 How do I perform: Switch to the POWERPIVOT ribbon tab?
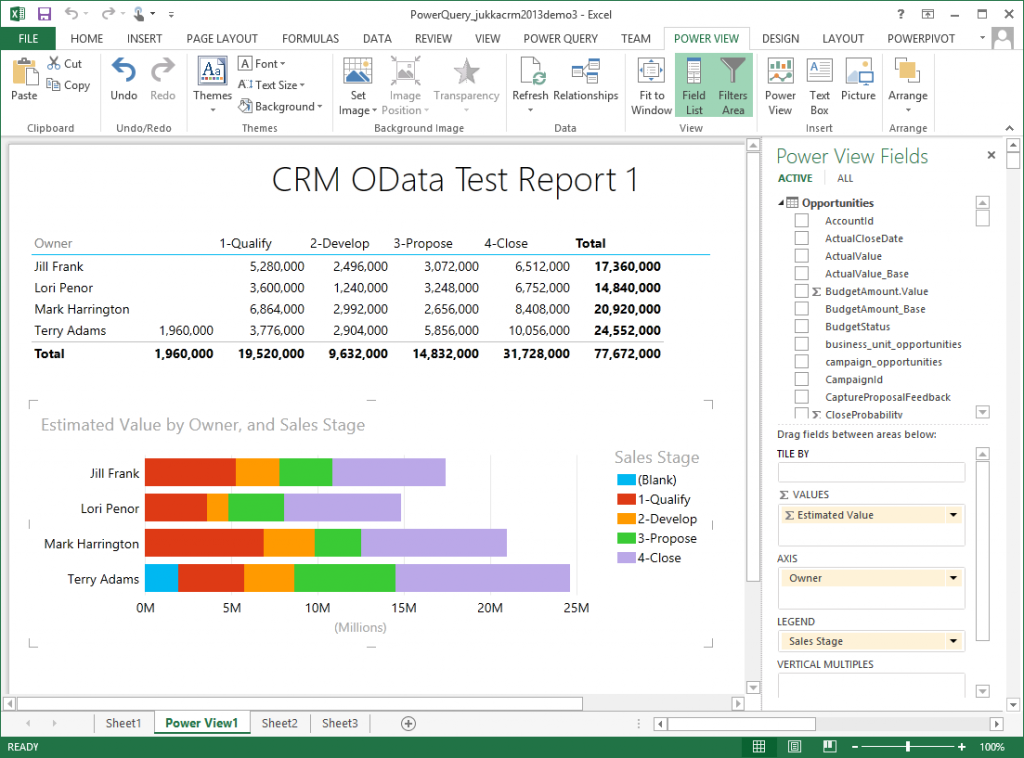click(921, 39)
